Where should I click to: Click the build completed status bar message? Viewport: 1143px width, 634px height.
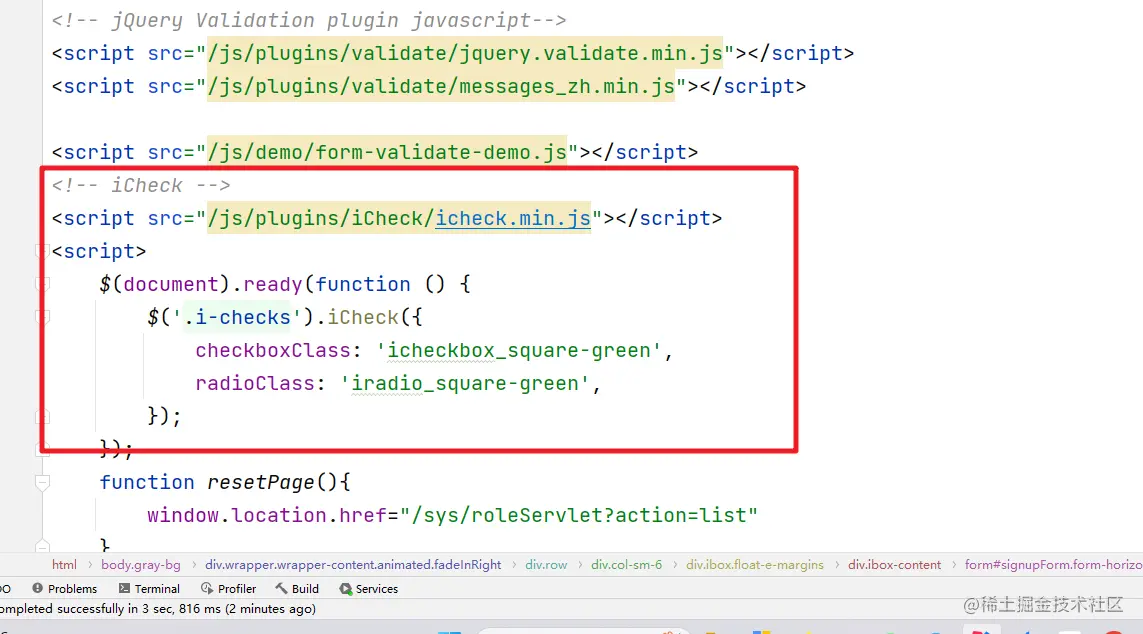(158, 608)
